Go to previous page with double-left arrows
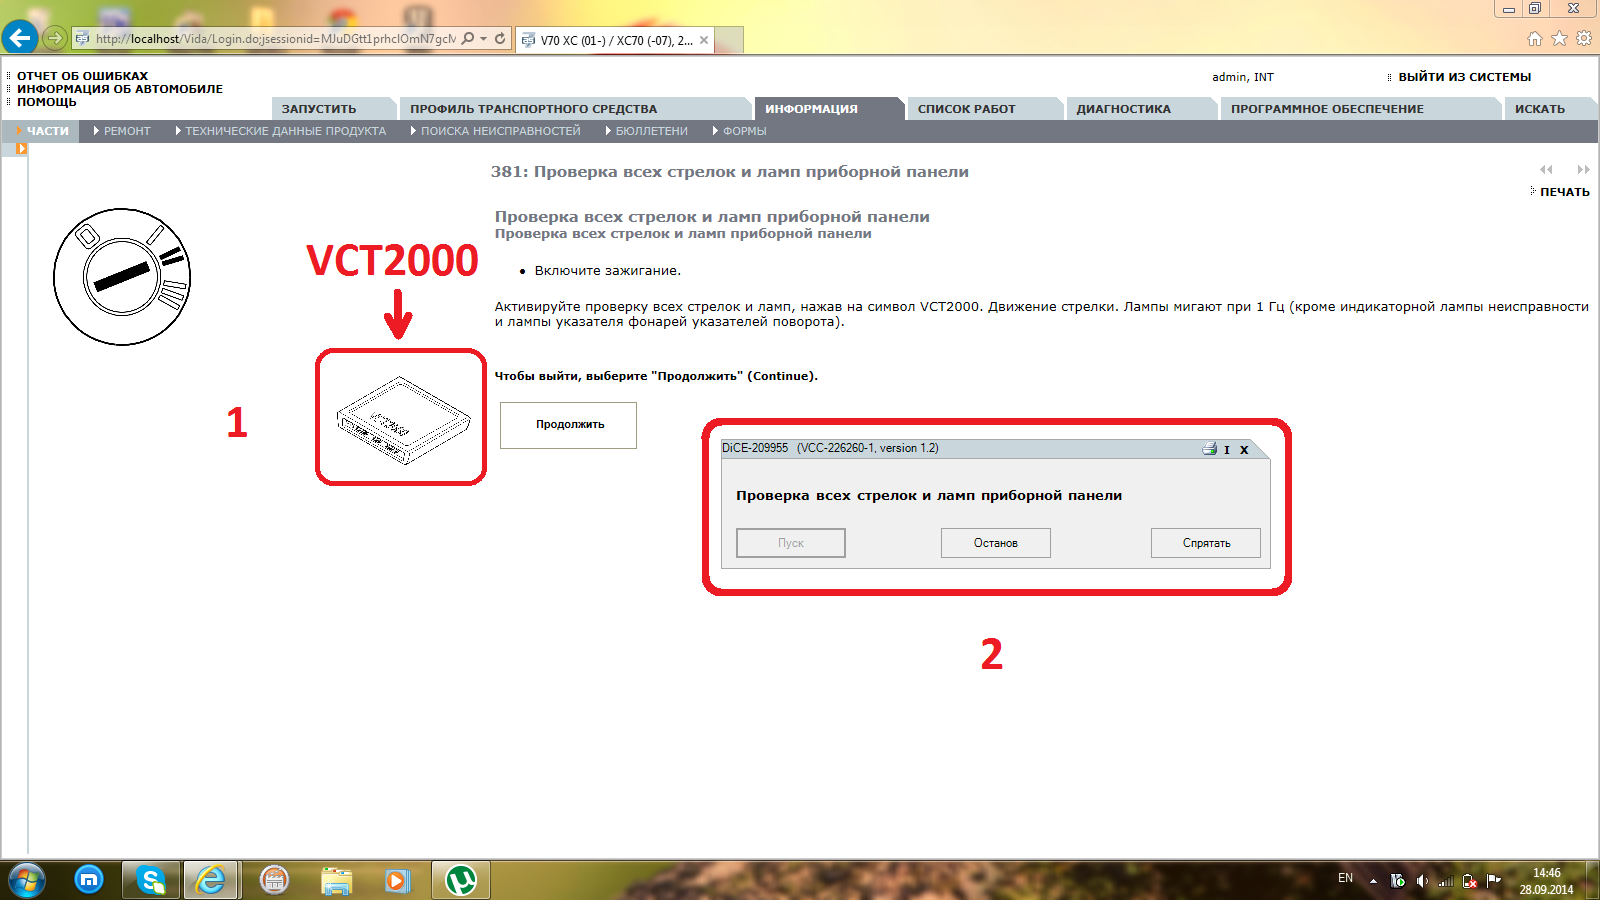The width and height of the screenshot is (1600, 900). pyautogui.click(x=1547, y=169)
